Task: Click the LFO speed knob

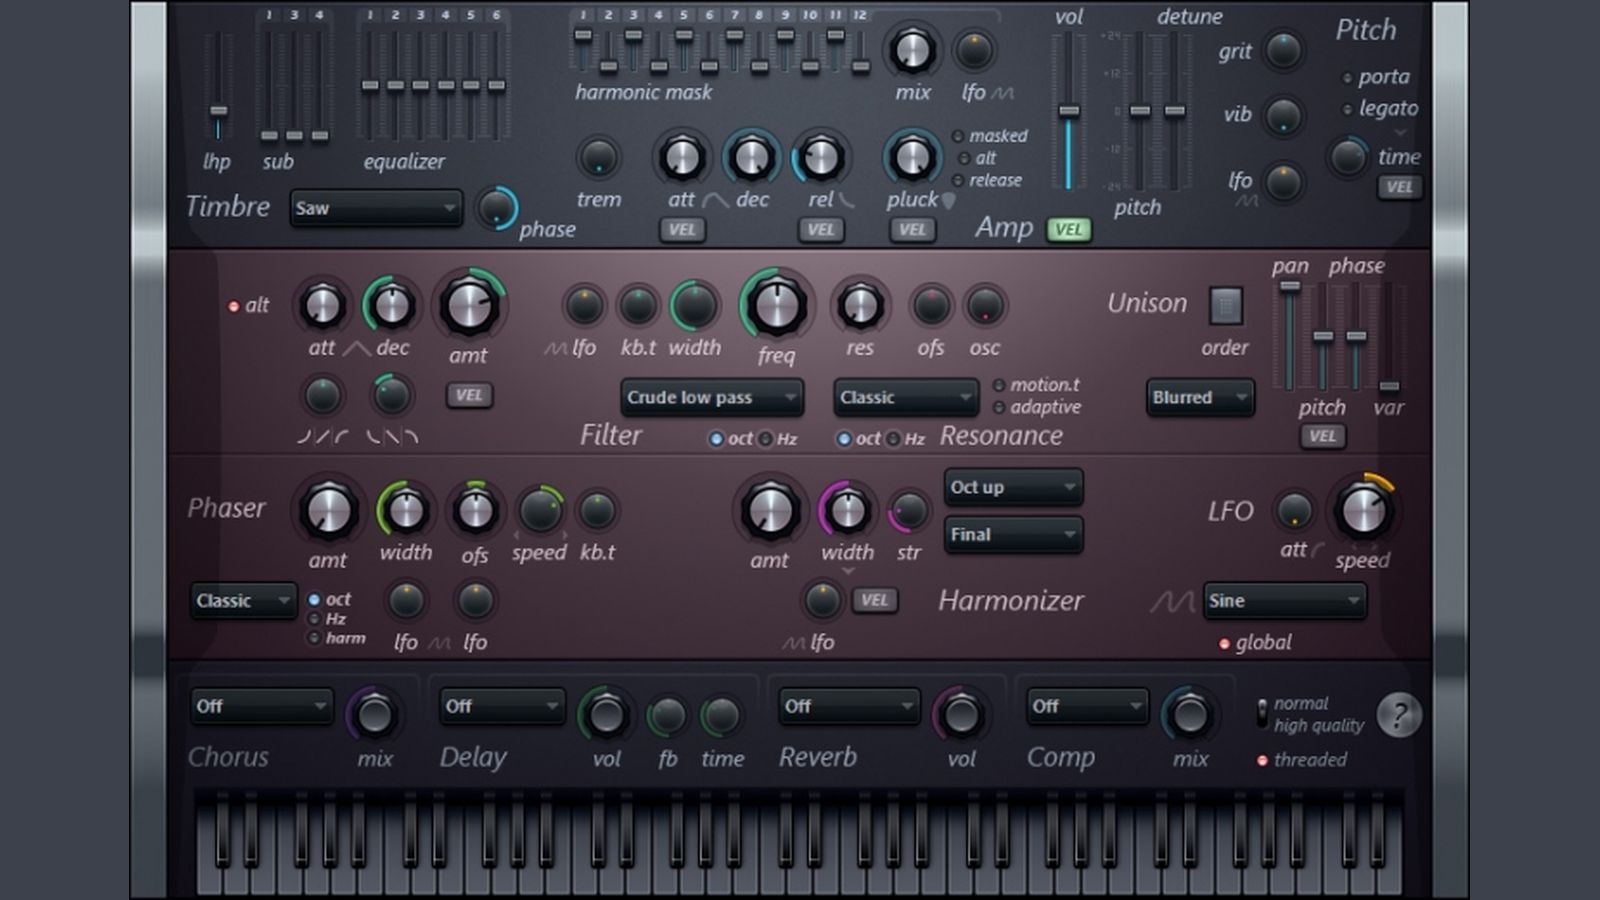Action: (x=1362, y=511)
